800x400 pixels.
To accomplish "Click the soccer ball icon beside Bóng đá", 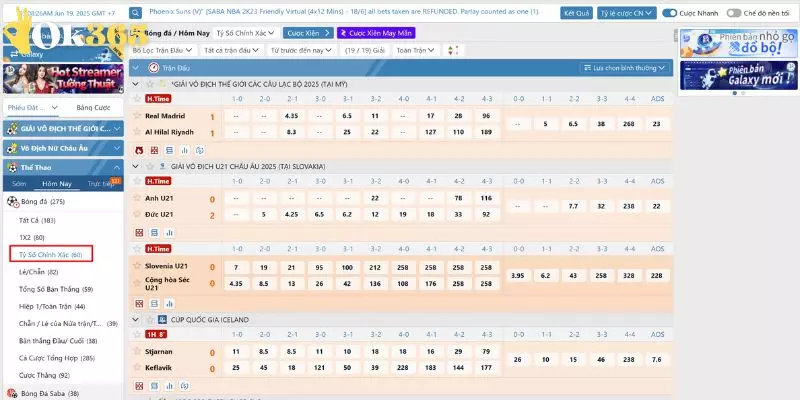I will pyautogui.click(x=13, y=202).
